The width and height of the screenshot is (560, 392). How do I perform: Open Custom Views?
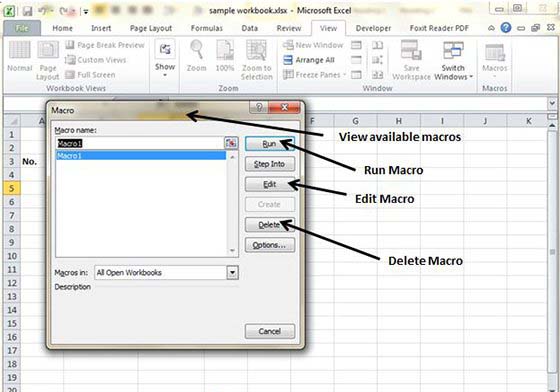96,60
